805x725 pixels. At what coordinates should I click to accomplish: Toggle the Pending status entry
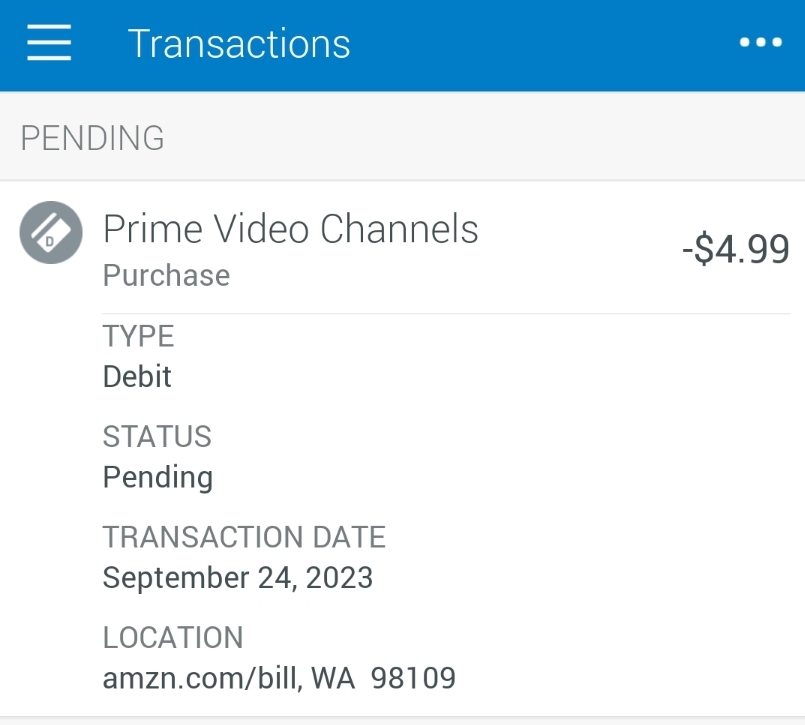[x=157, y=477]
